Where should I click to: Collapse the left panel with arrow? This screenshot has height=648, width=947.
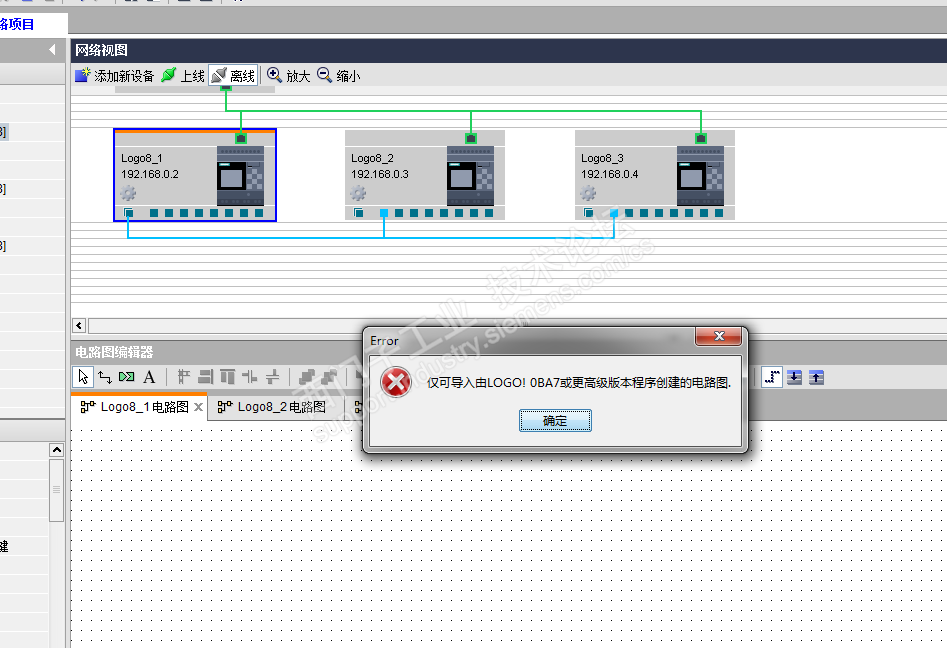pyautogui.click(x=53, y=50)
